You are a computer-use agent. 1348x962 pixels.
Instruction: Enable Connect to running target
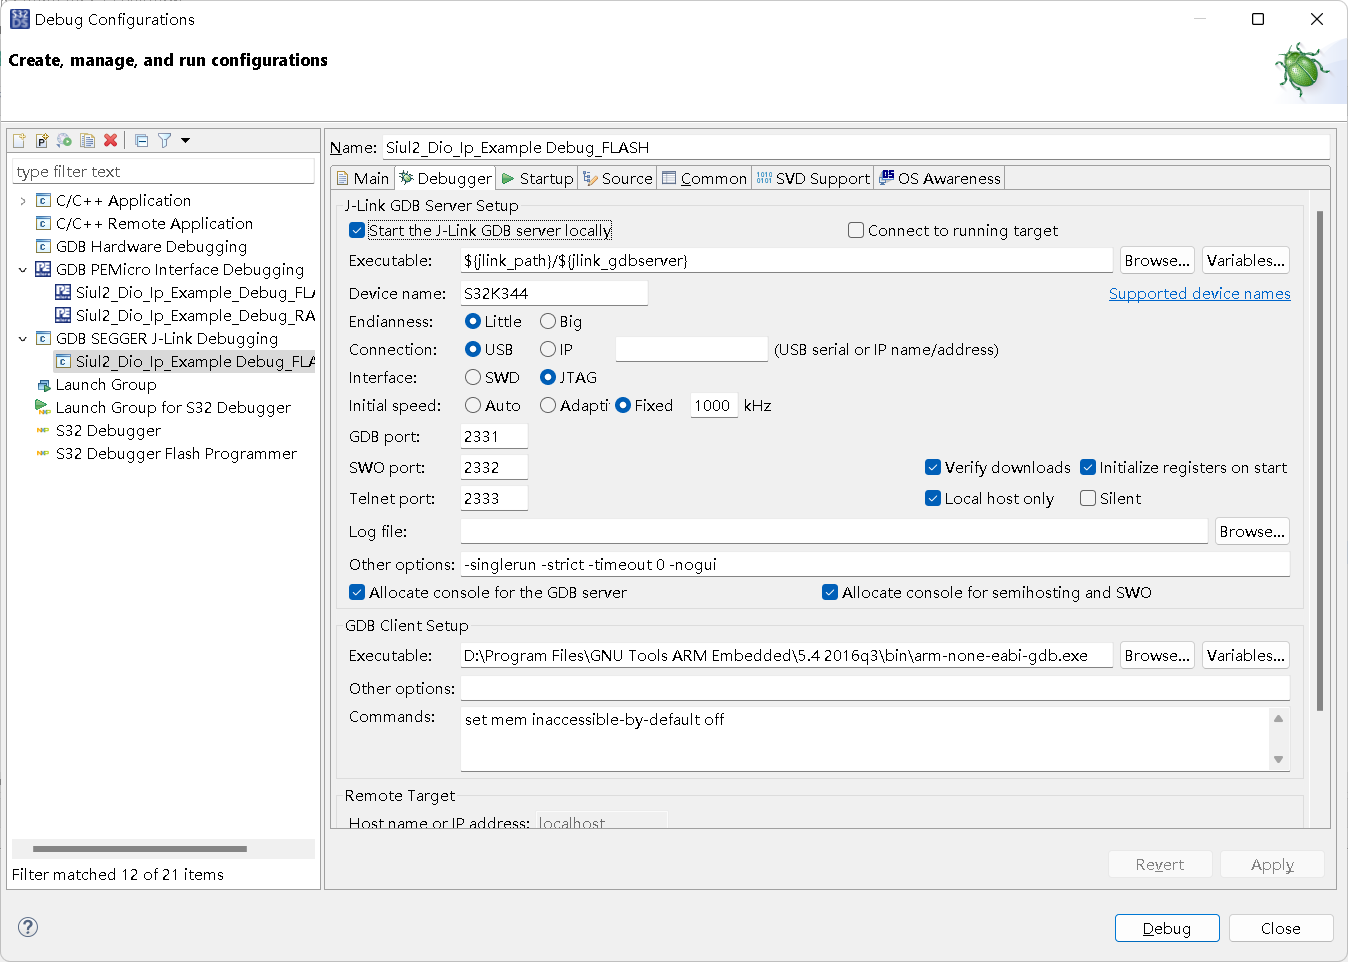(856, 231)
